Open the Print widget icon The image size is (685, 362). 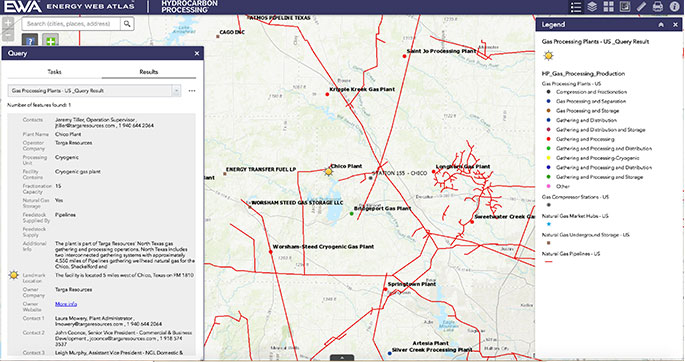click(658, 7)
